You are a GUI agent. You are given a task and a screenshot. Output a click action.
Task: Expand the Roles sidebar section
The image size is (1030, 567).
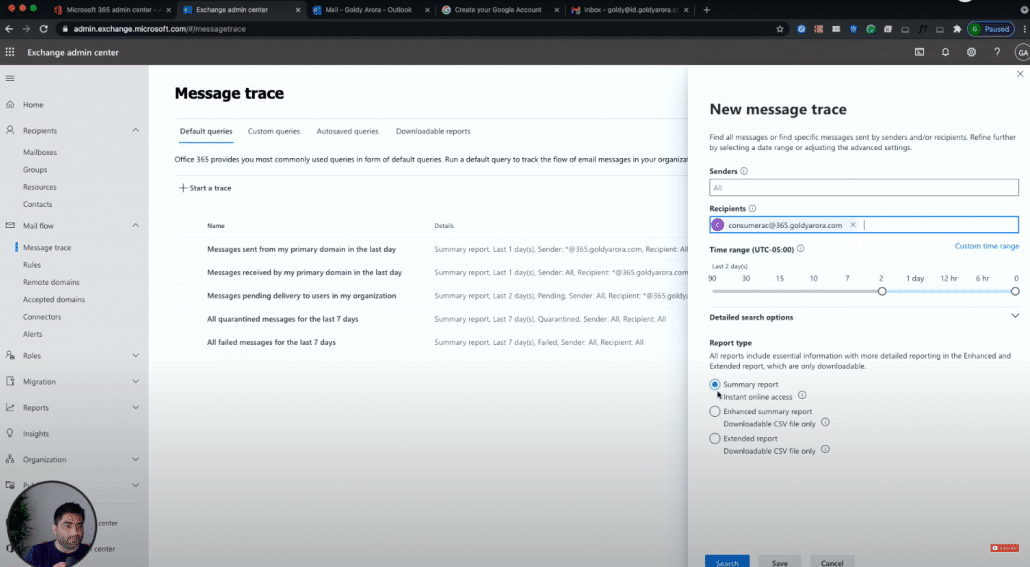[x=135, y=355]
